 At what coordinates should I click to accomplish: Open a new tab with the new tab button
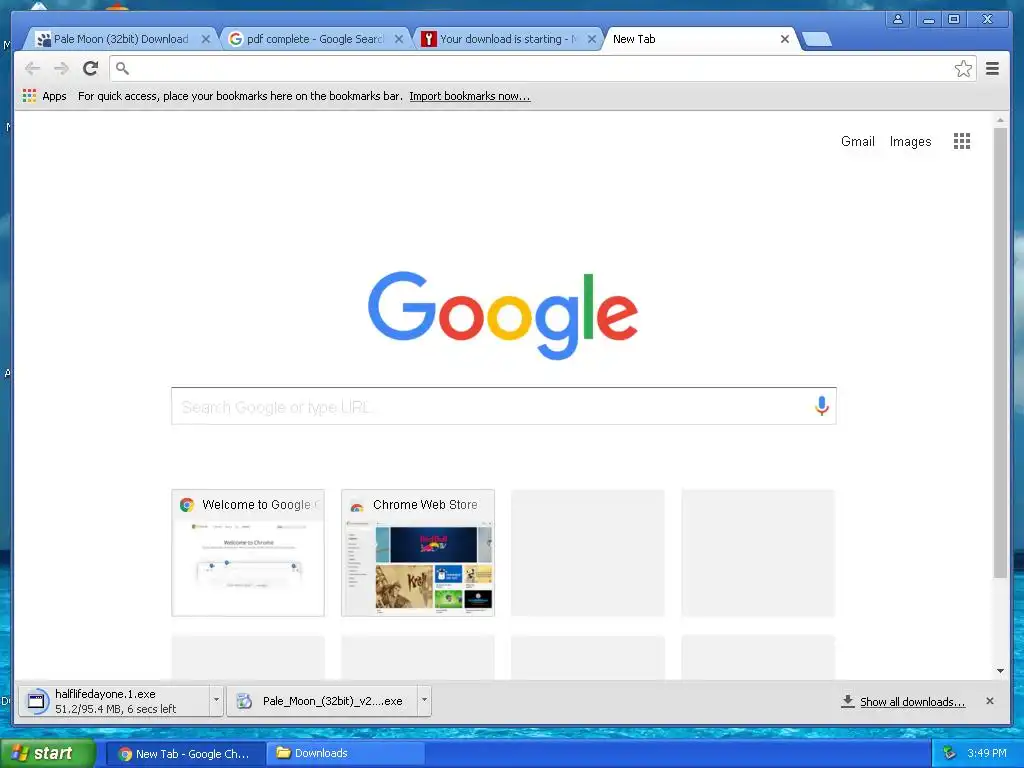point(816,39)
